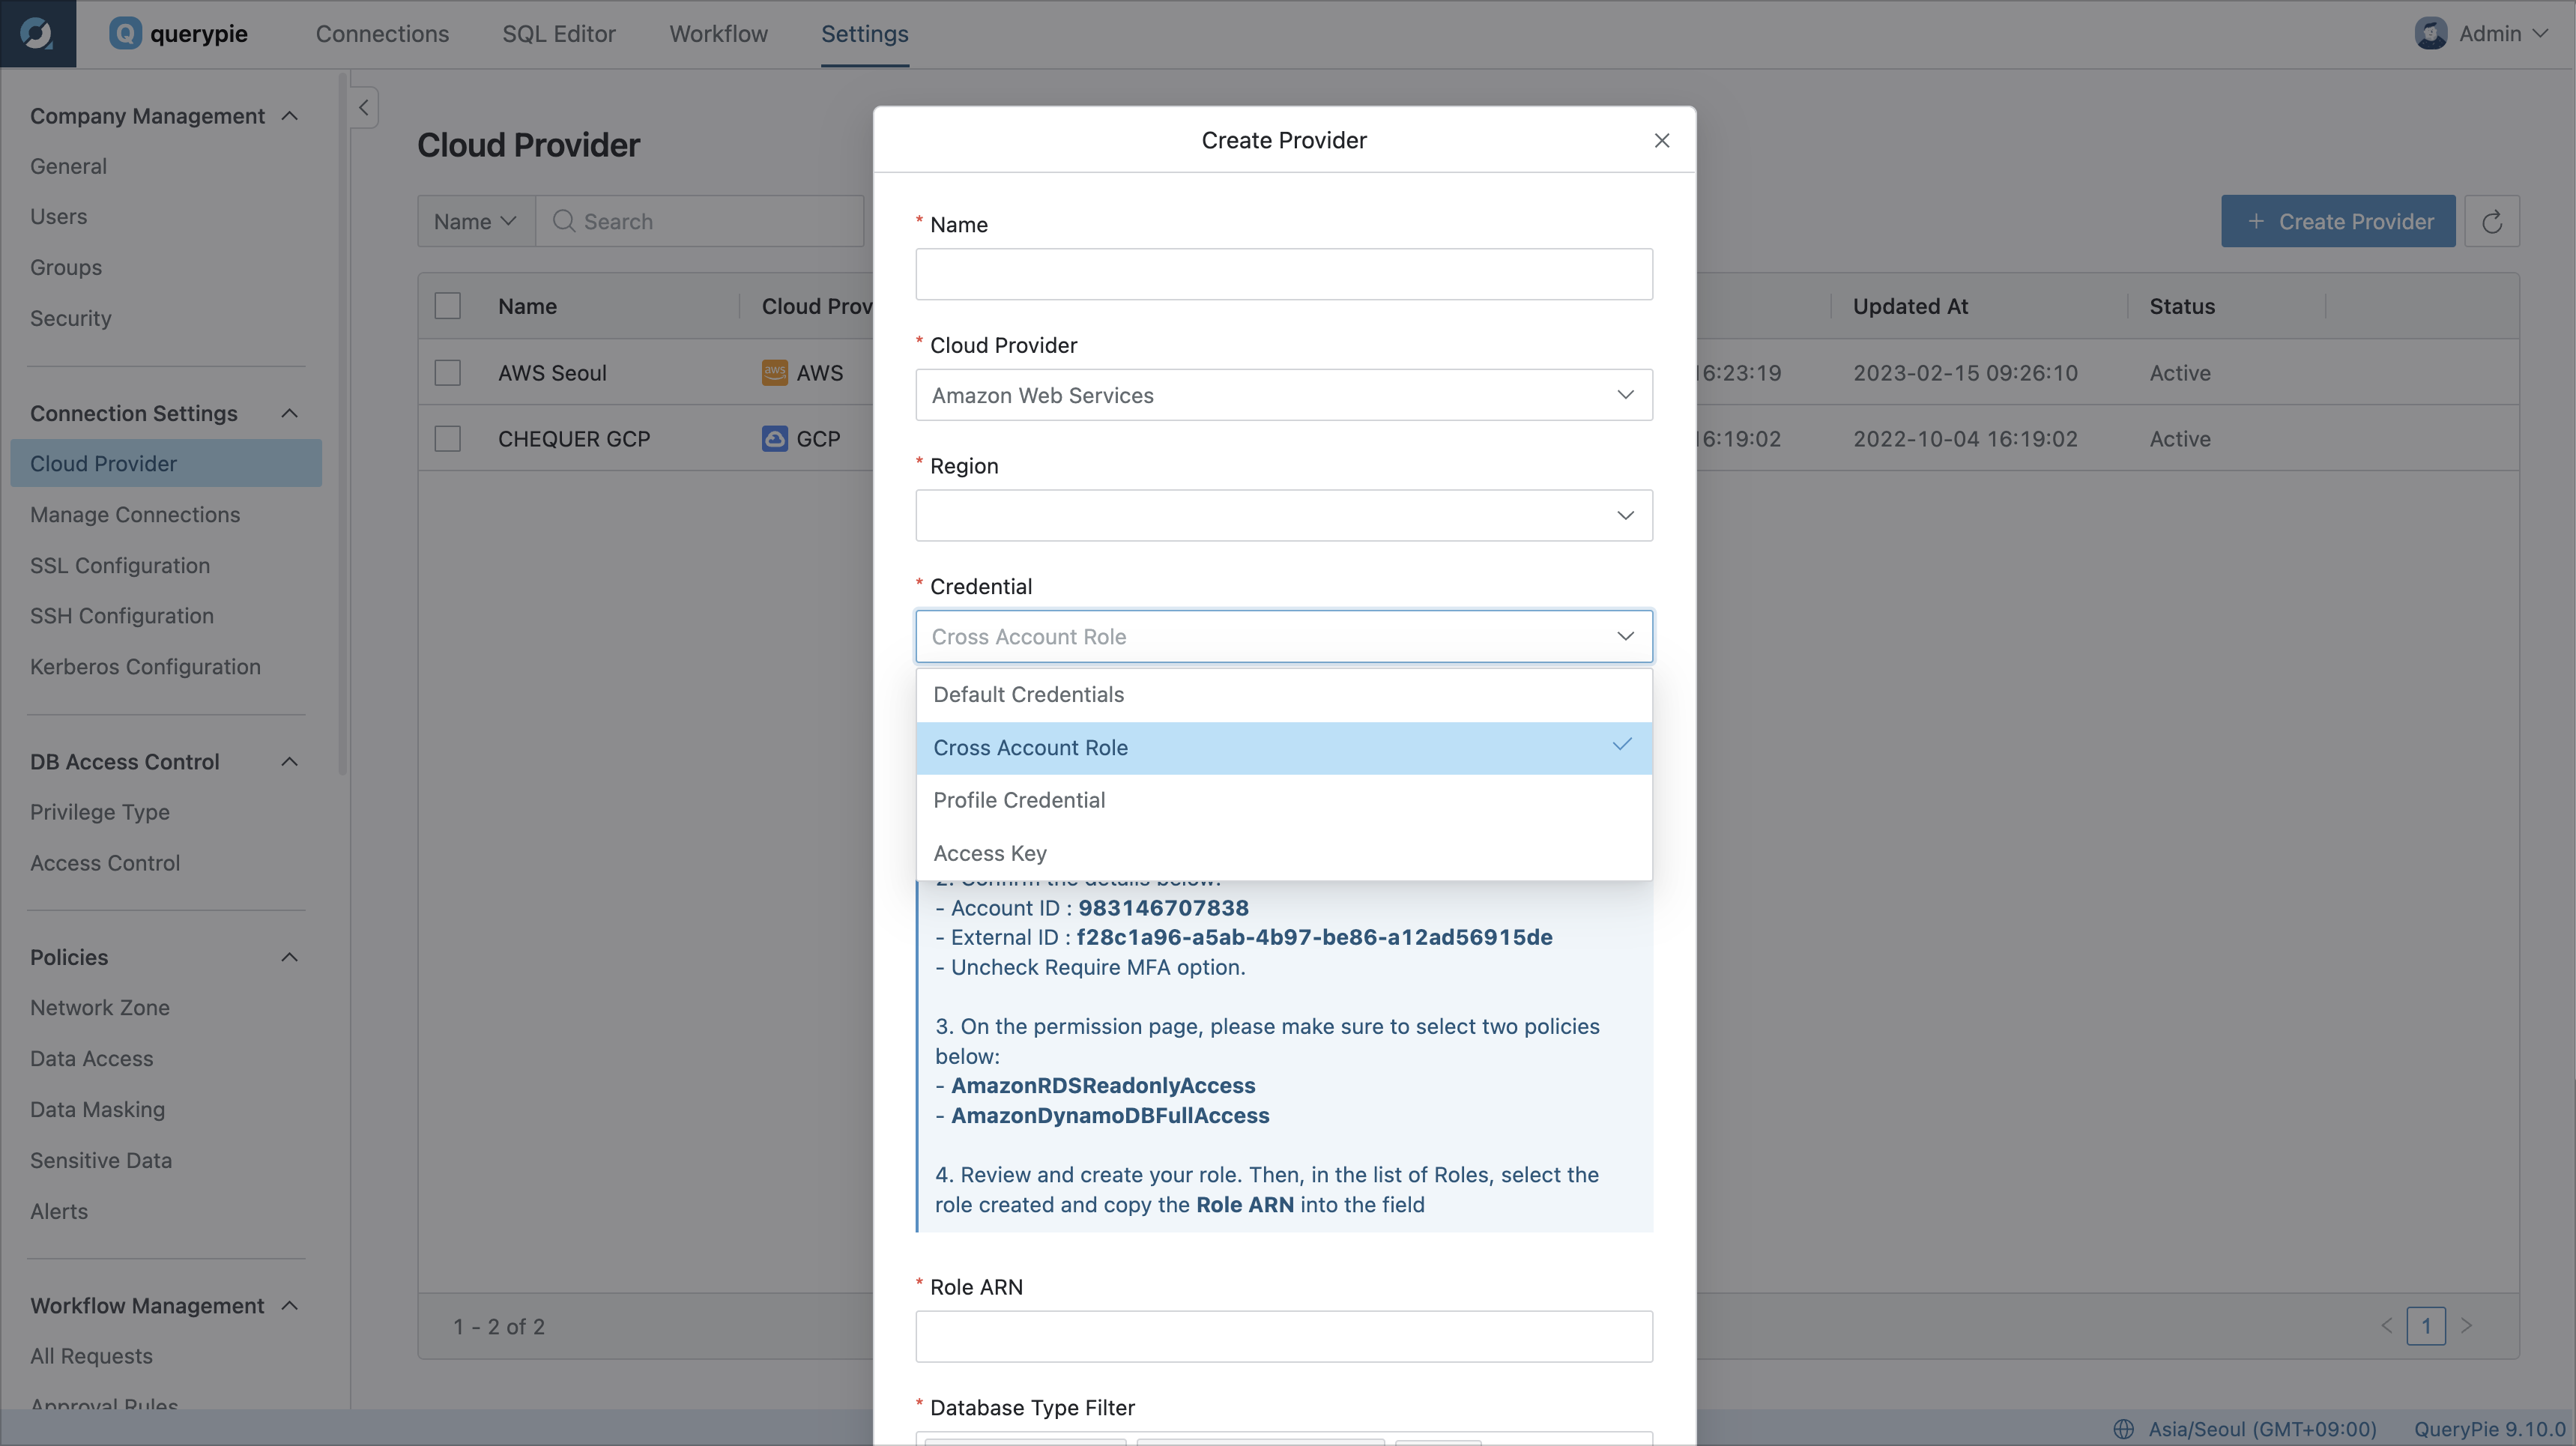Select Access Key option
Viewport: 2576px width, 1446px height.
1284,854
